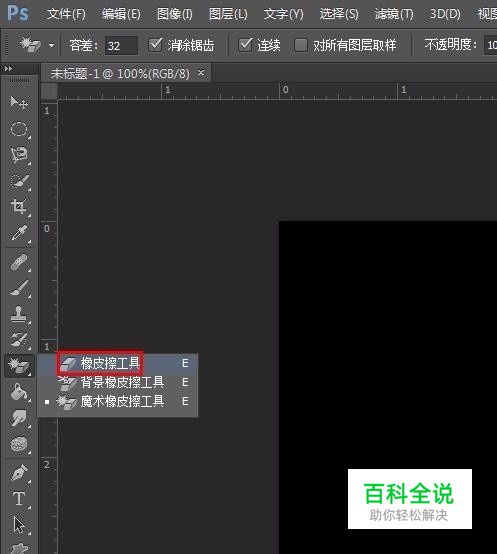Select the Paint Bucket tool
The width and height of the screenshot is (497, 554).
pos(19,392)
